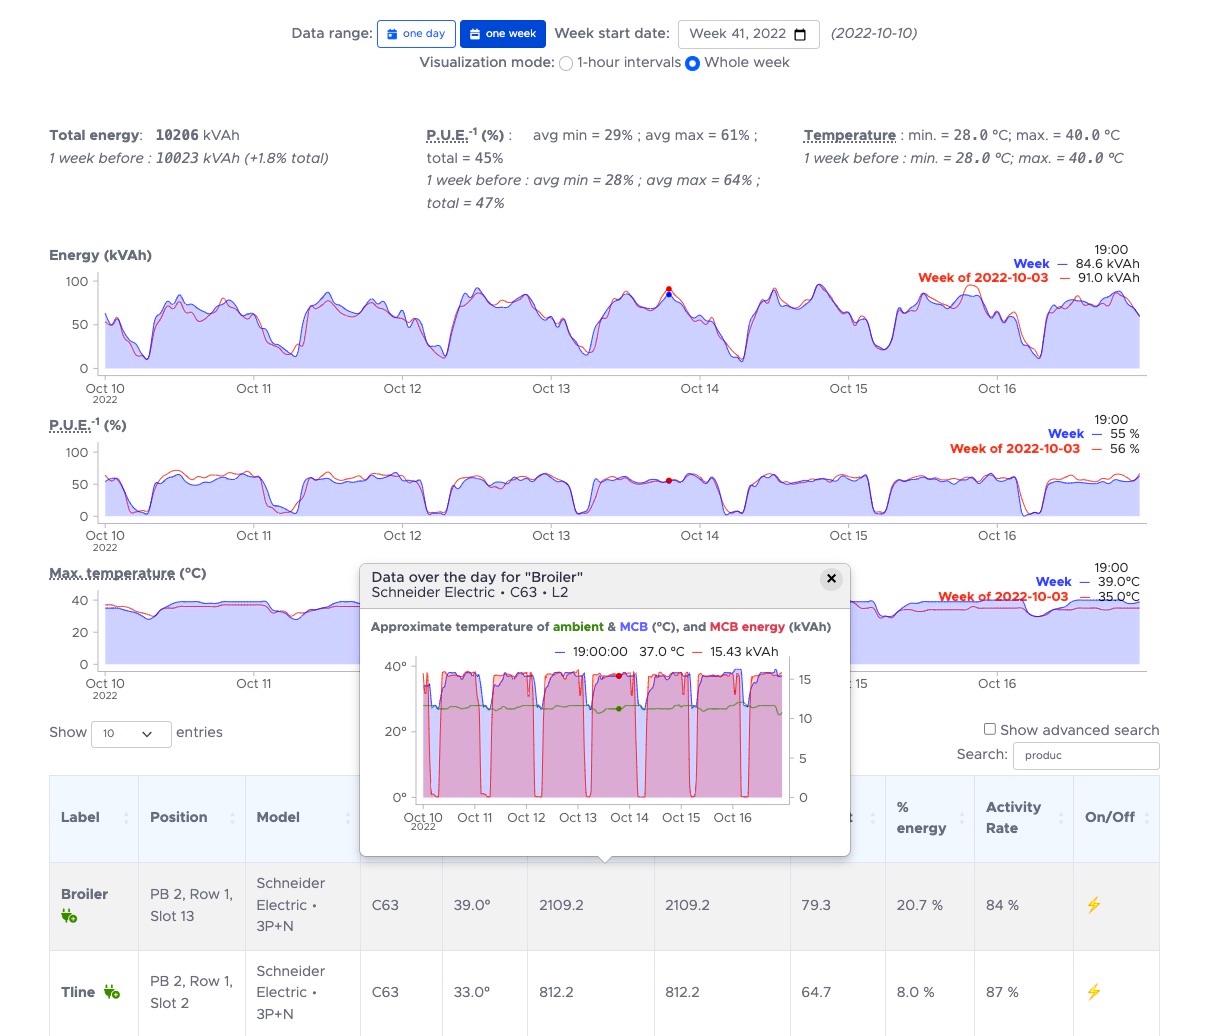Click the green plug icon beside Tline
The height and width of the screenshot is (1036, 1210).
coord(112,992)
